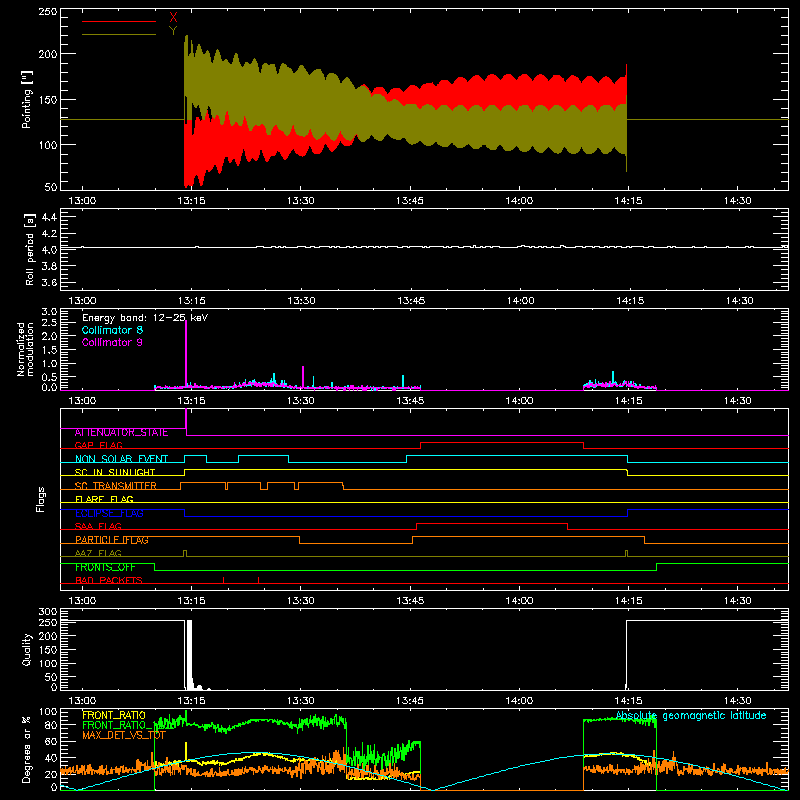
Task: Click the orange MAX_DET_VS_TOT legend entry
Action: coord(124,735)
